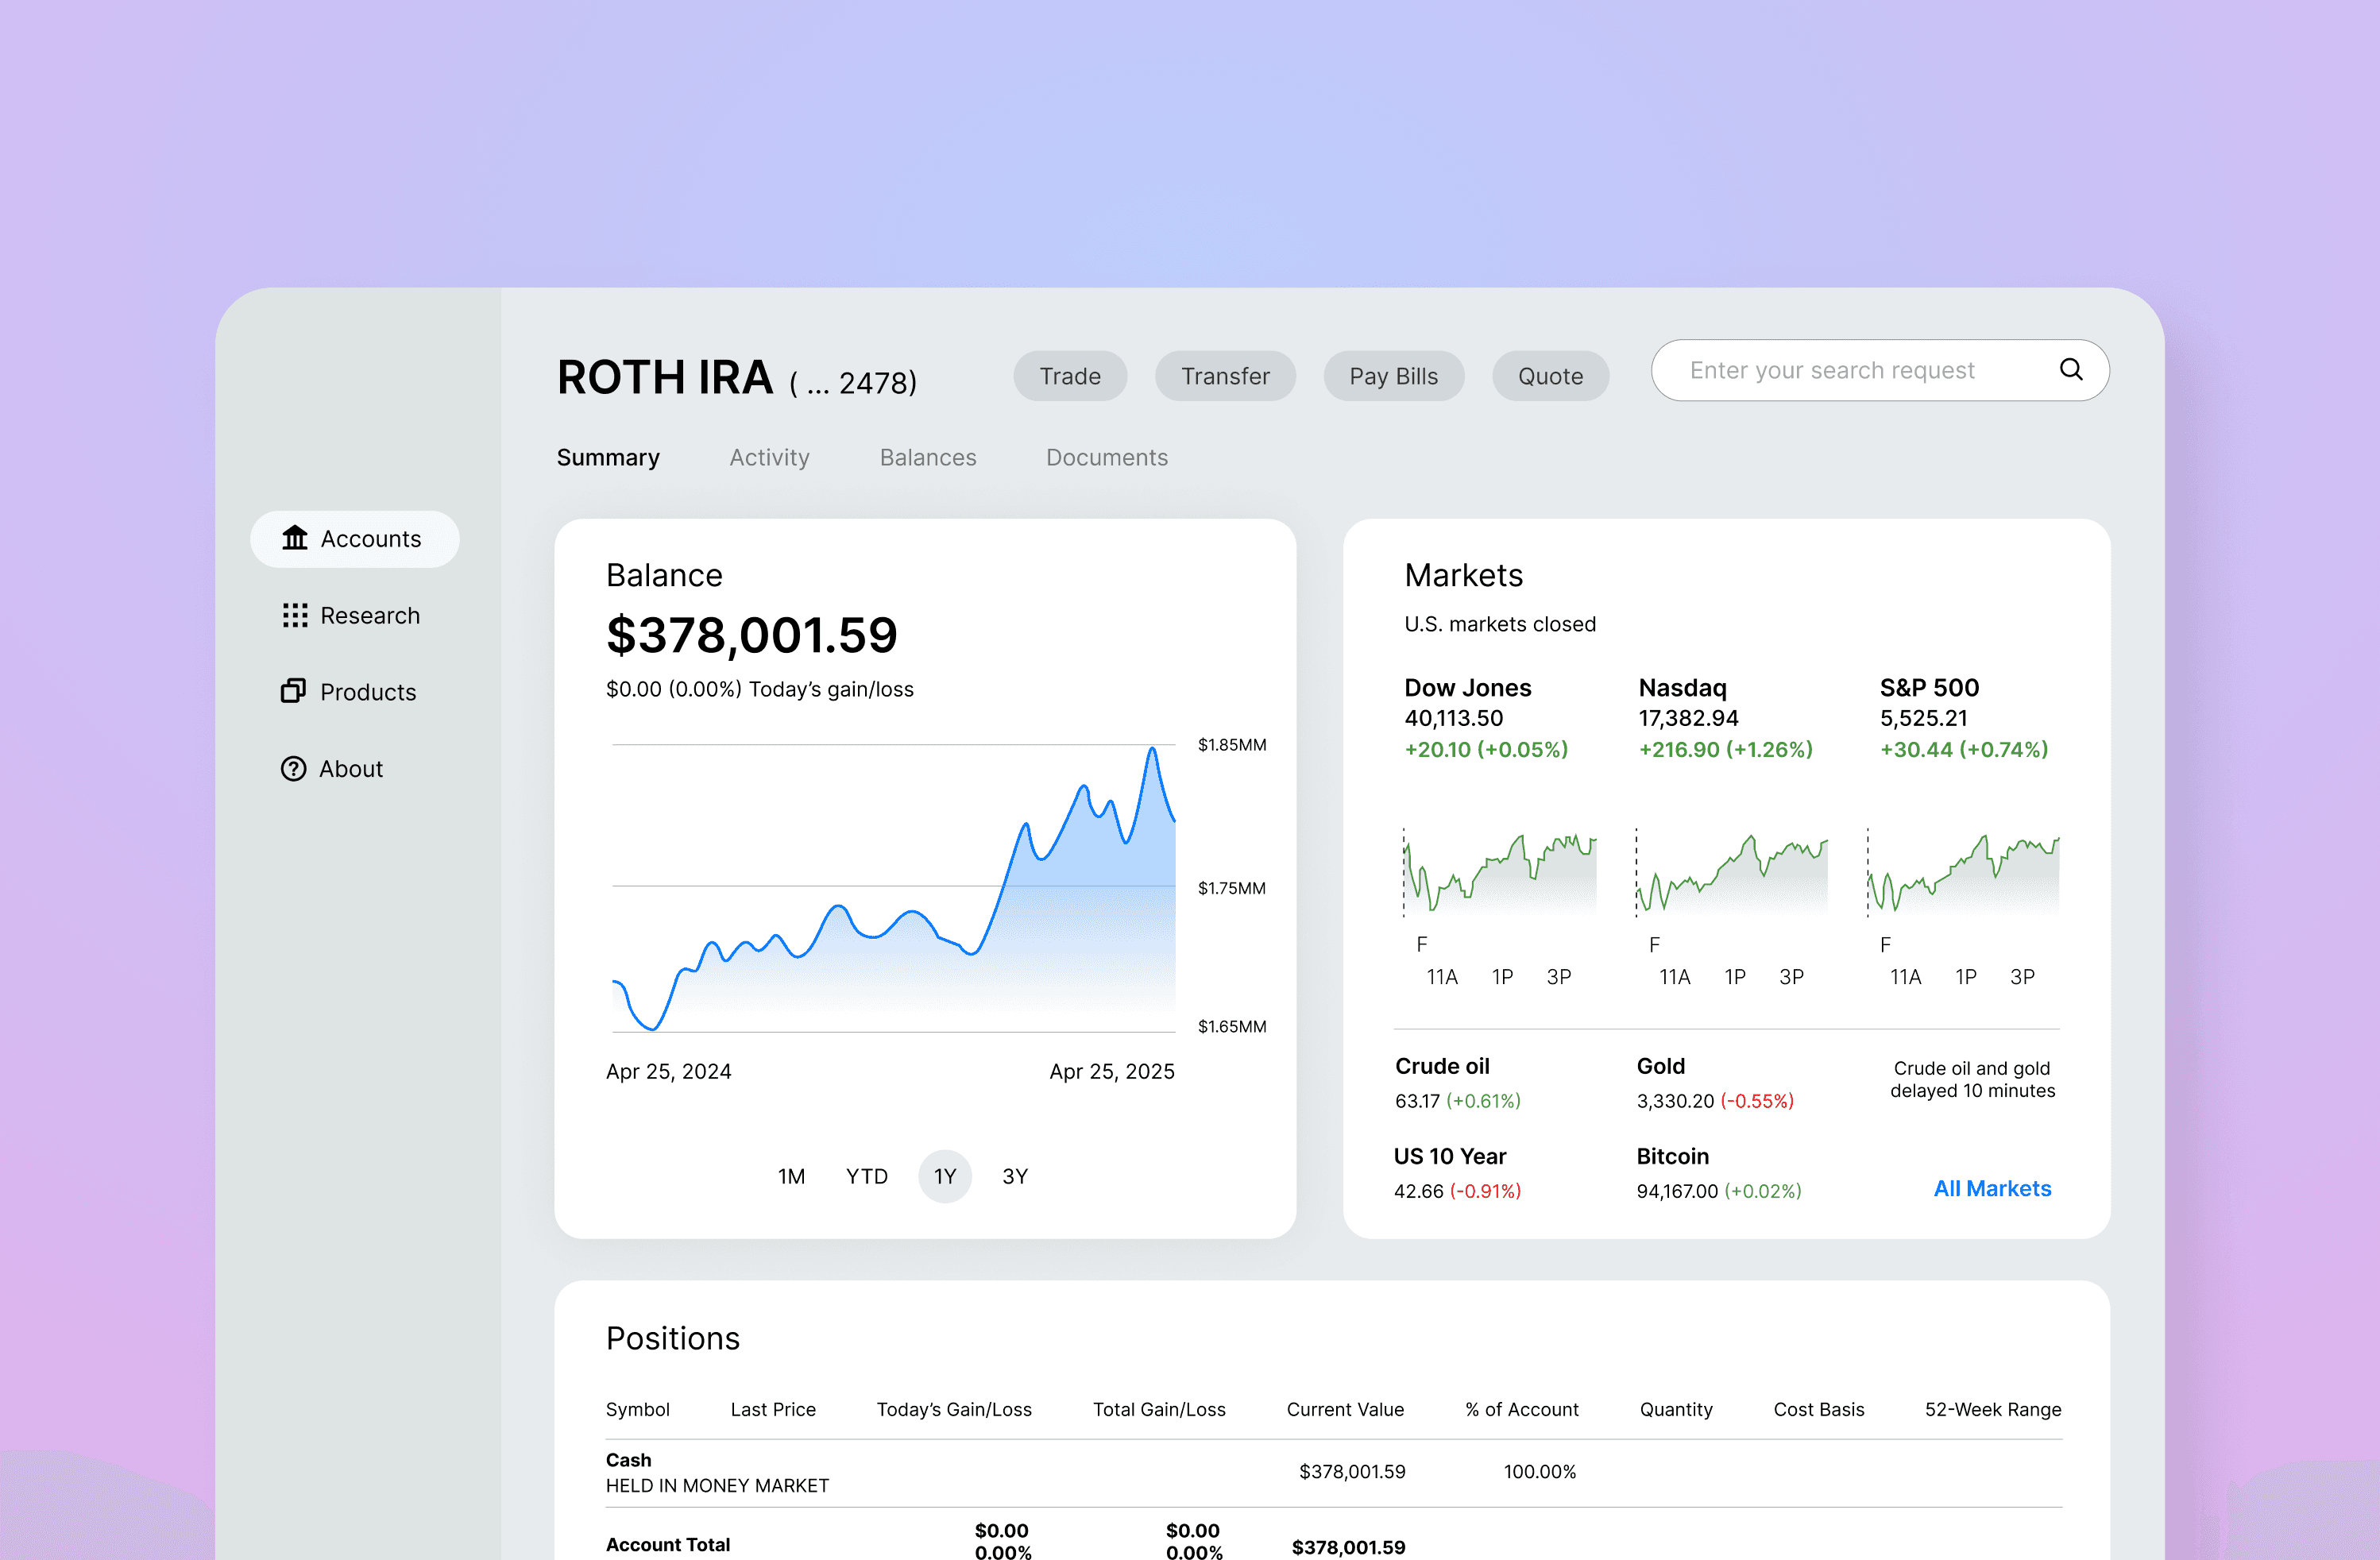Image resolution: width=2380 pixels, height=1560 pixels.
Task: Select the S&P 500 index name
Action: (x=1929, y=687)
